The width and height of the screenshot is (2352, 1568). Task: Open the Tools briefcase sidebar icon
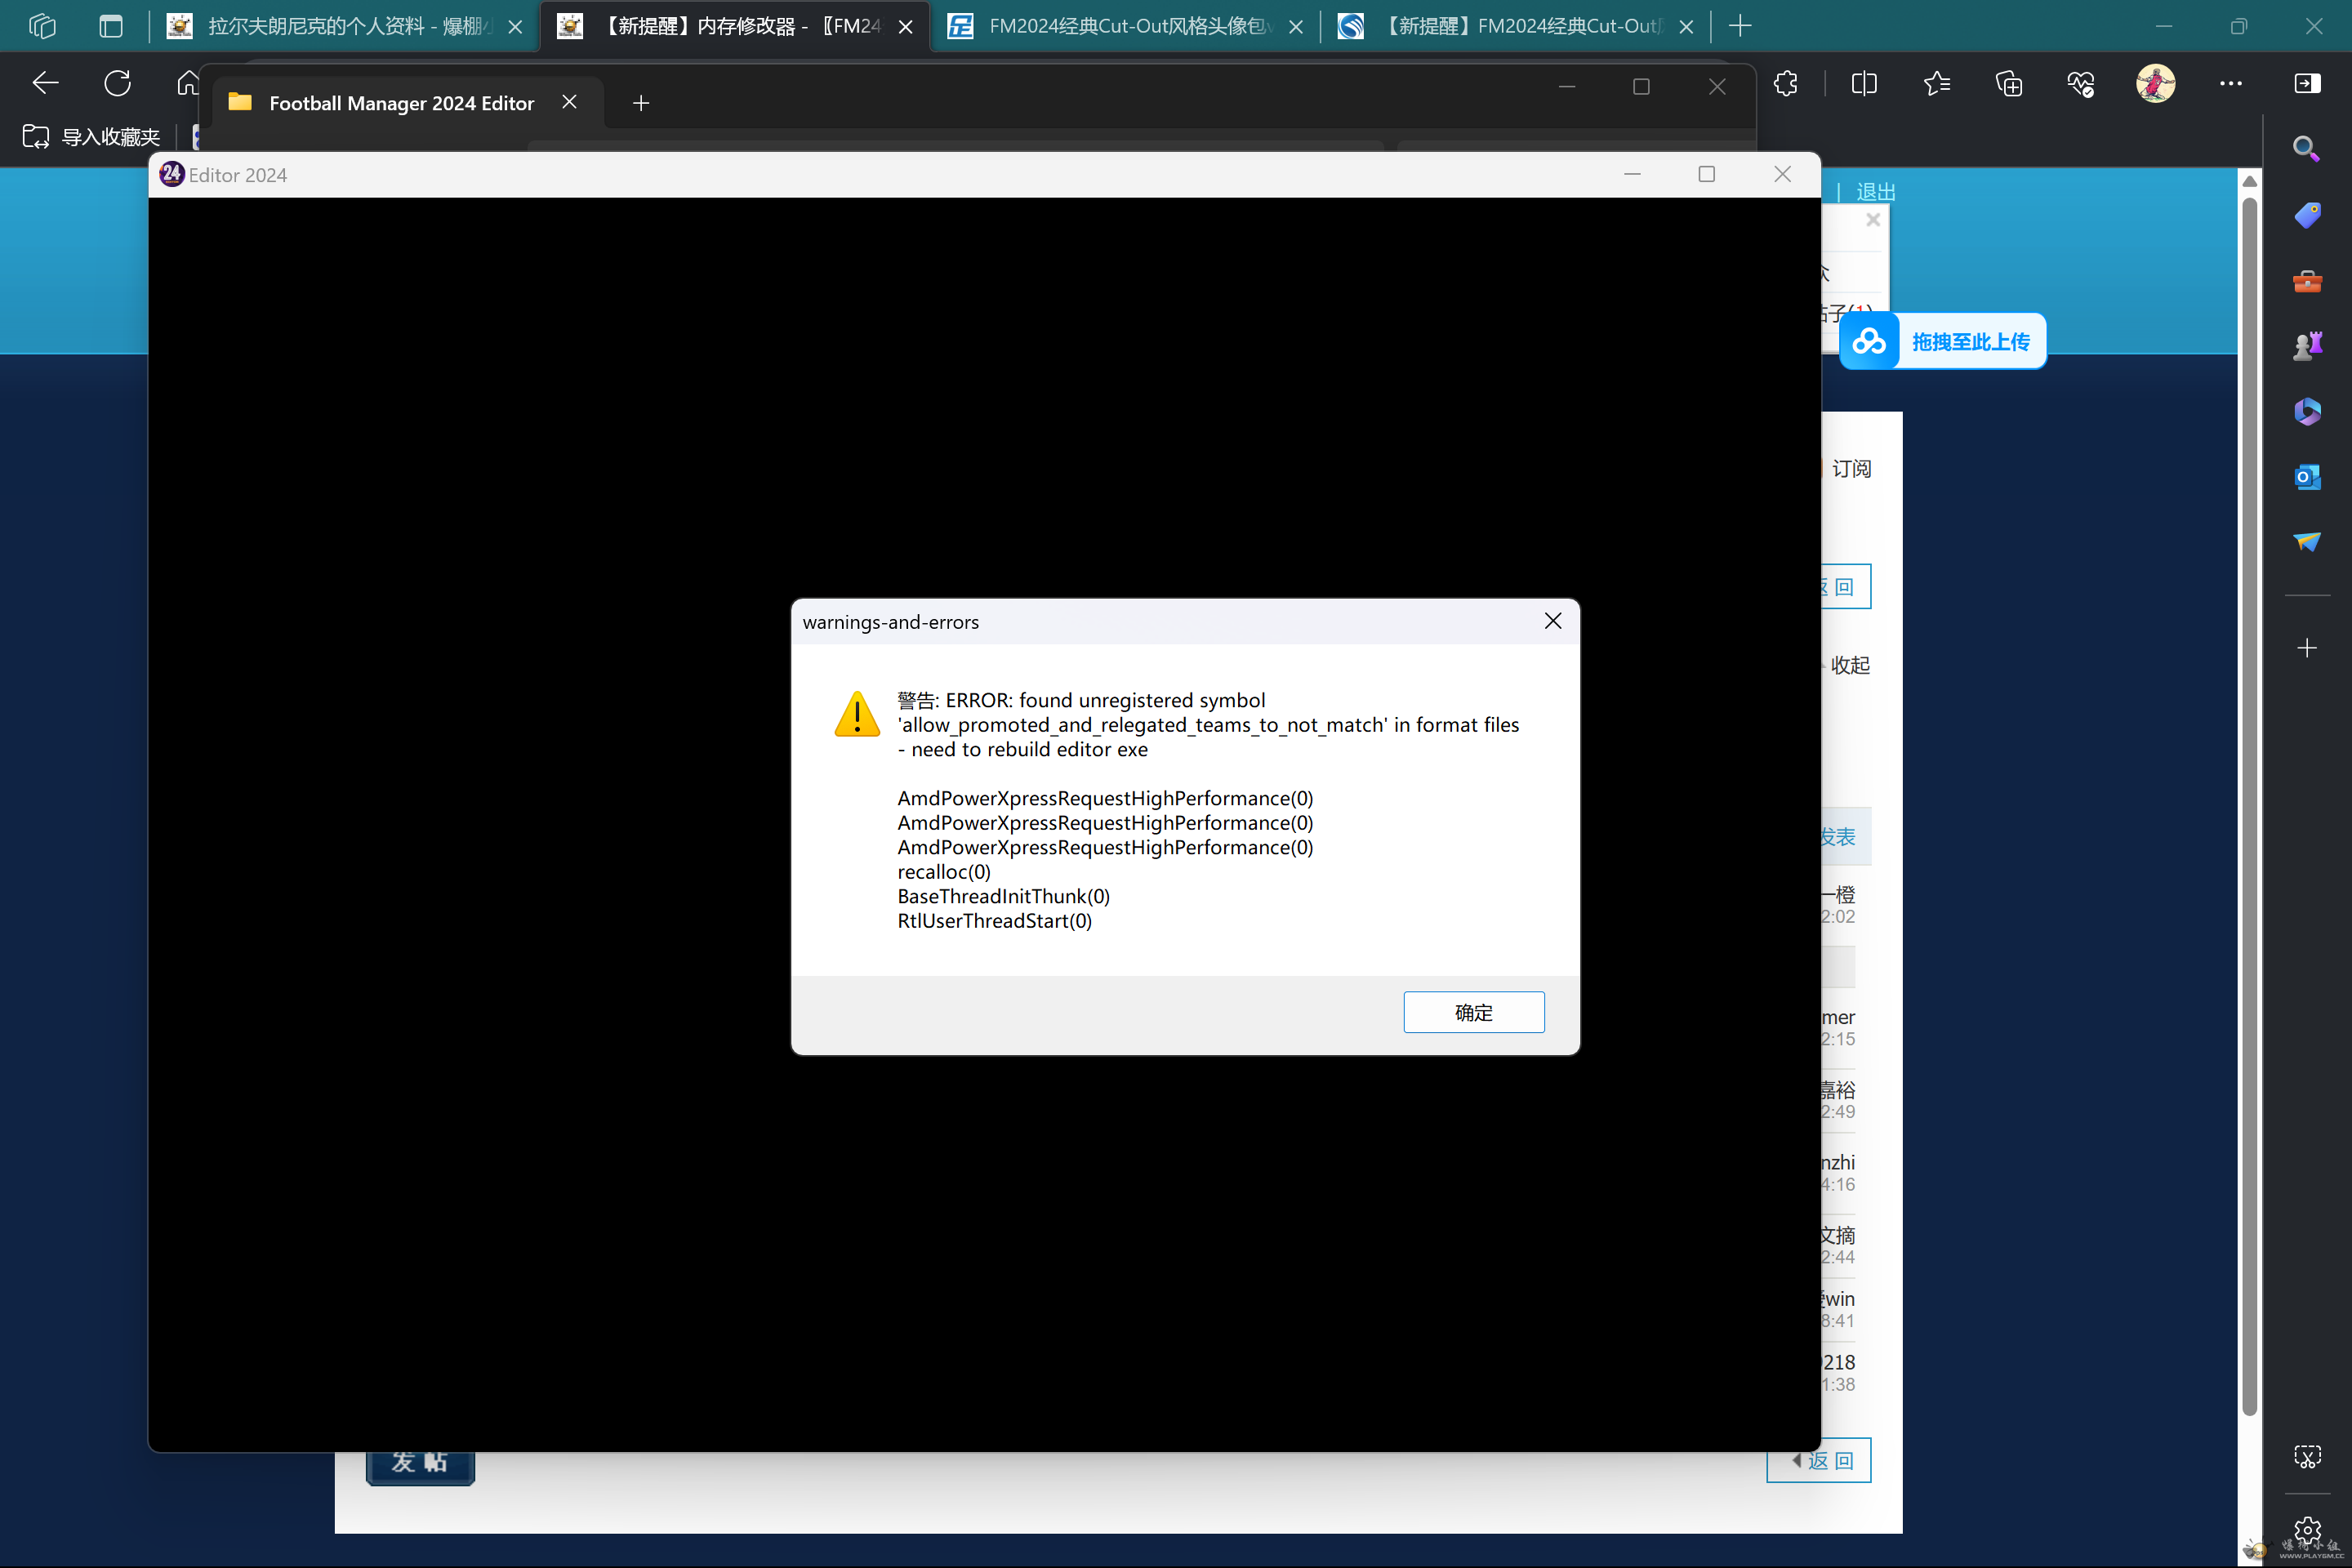pyautogui.click(x=2306, y=281)
